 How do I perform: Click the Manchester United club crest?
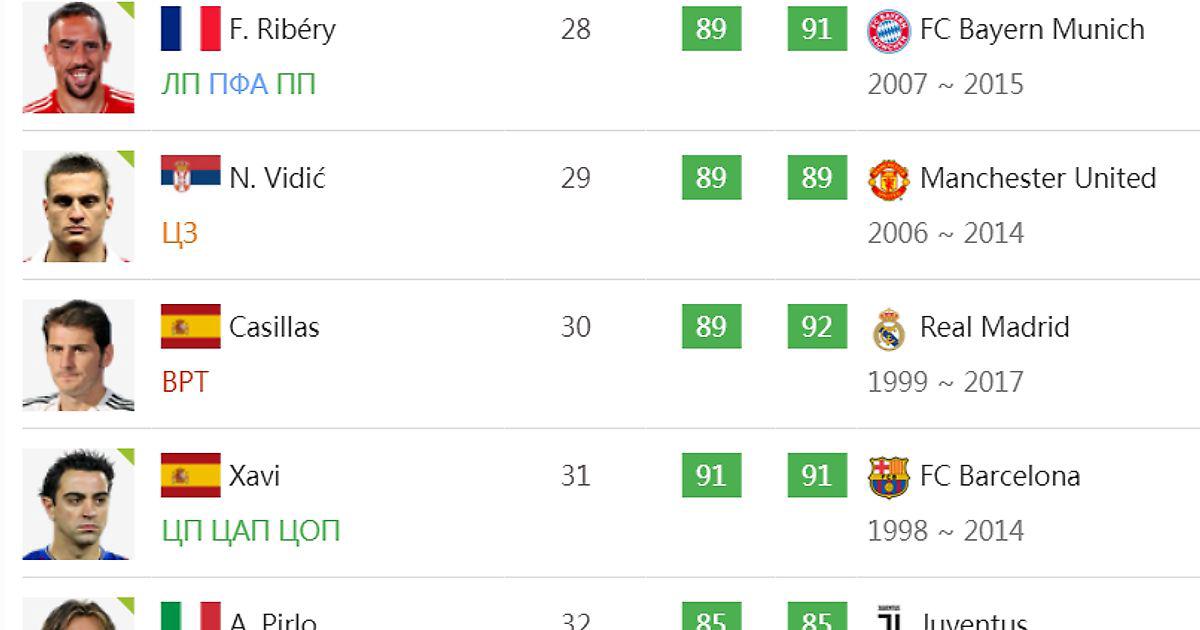point(888,180)
